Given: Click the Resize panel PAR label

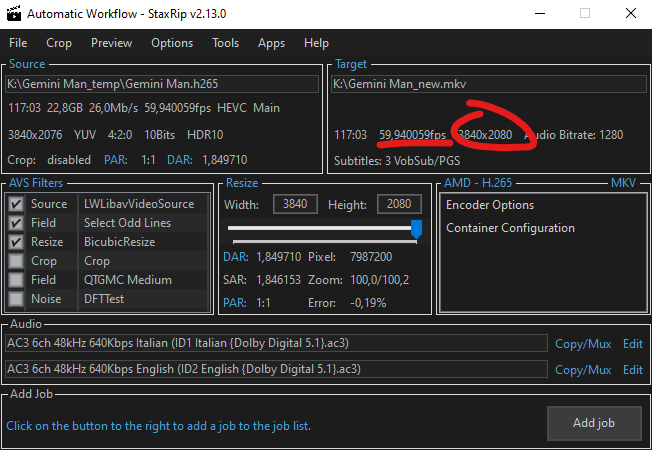Looking at the screenshot, I should click(x=235, y=303).
